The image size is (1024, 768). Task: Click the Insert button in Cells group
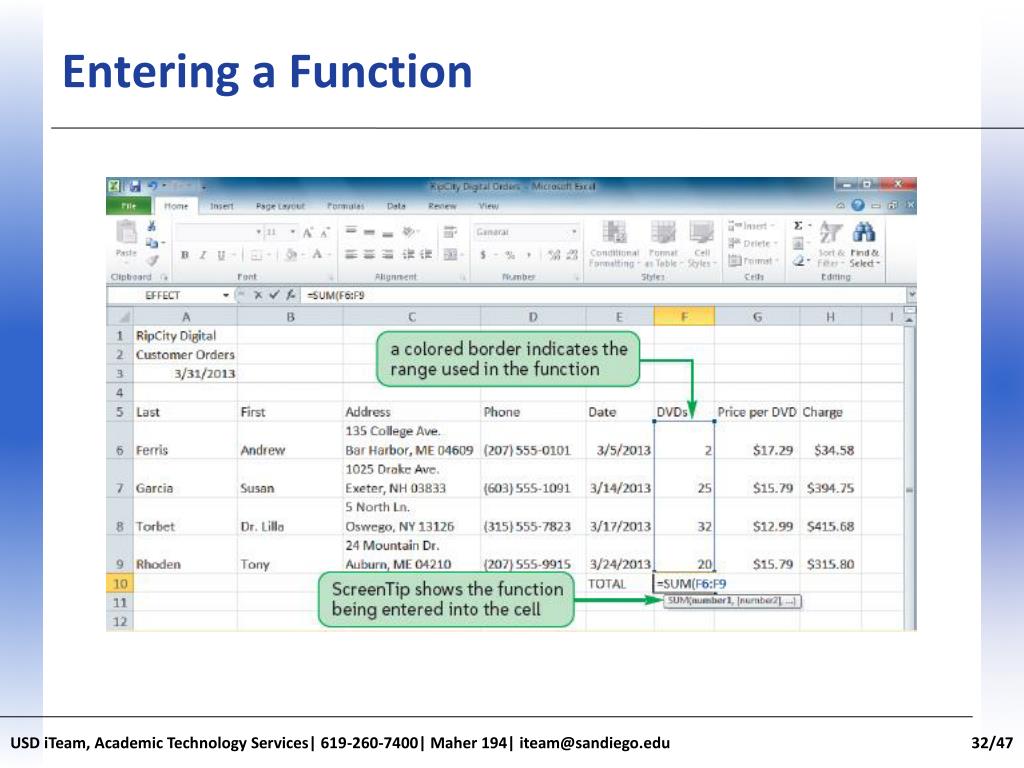point(752,226)
